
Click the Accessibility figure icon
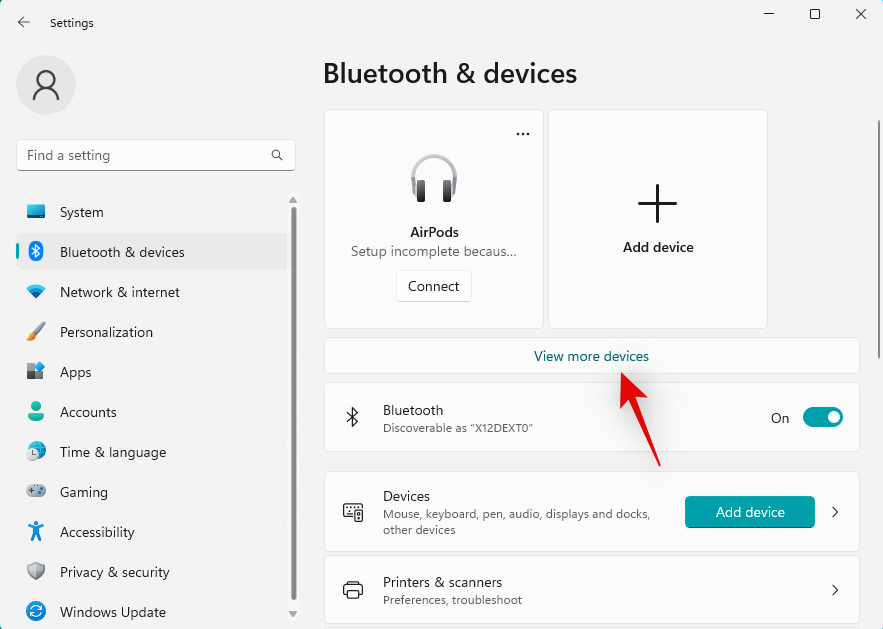coord(36,531)
